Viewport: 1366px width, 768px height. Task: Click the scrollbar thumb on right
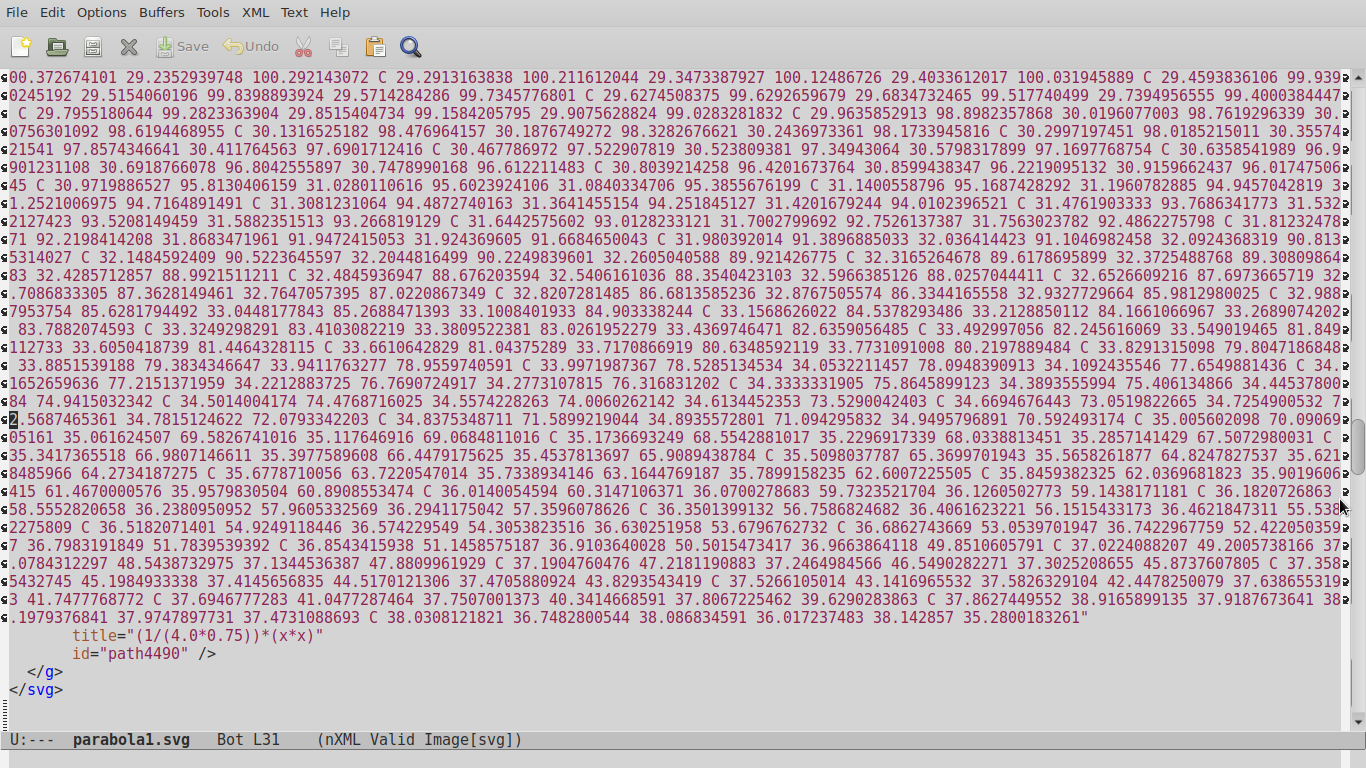click(x=1358, y=447)
